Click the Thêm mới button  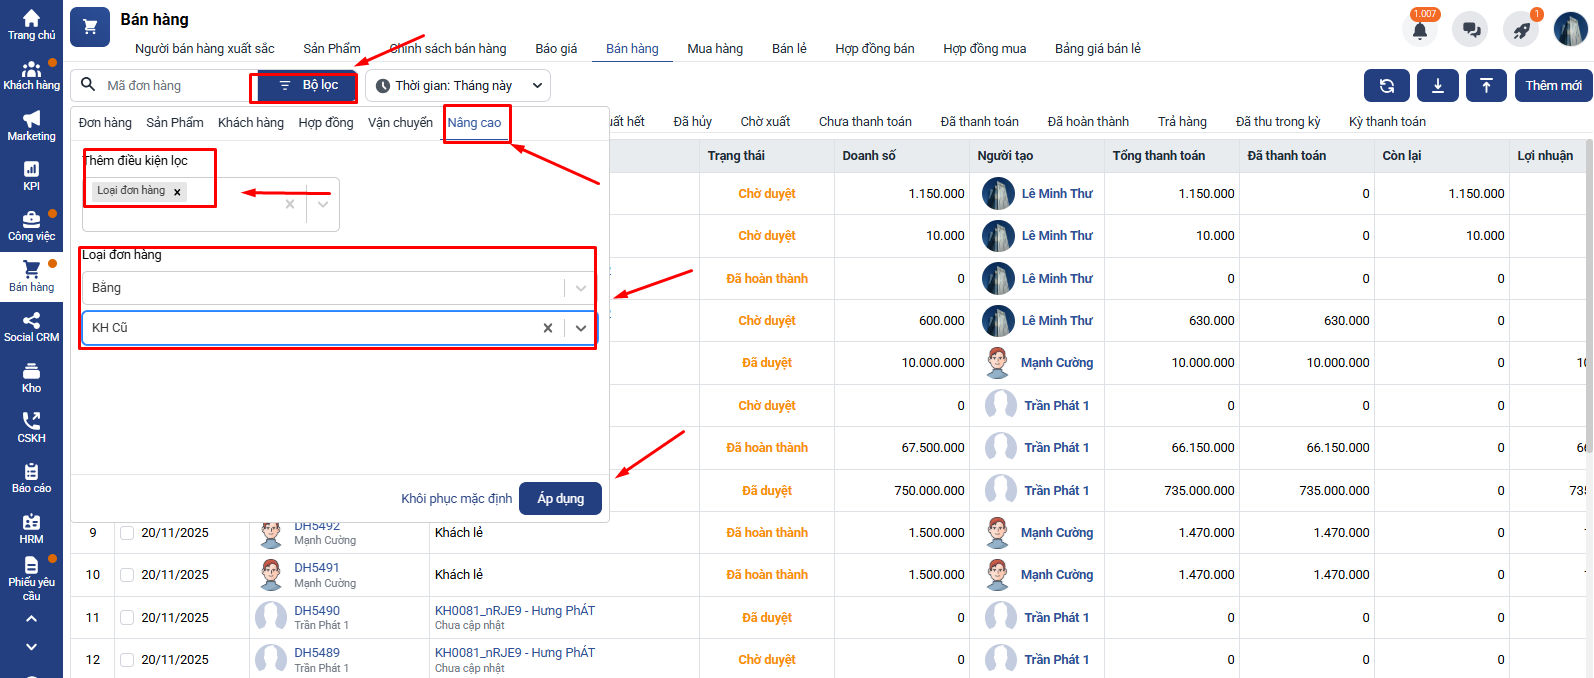coord(1553,86)
